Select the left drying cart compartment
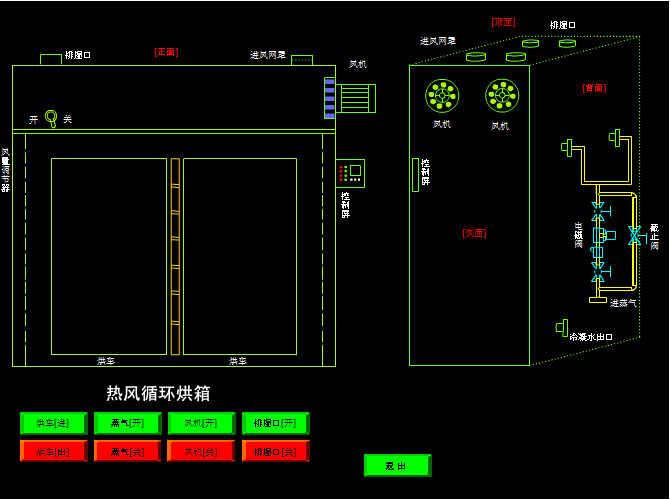The height and width of the screenshot is (499, 670). tap(108, 256)
